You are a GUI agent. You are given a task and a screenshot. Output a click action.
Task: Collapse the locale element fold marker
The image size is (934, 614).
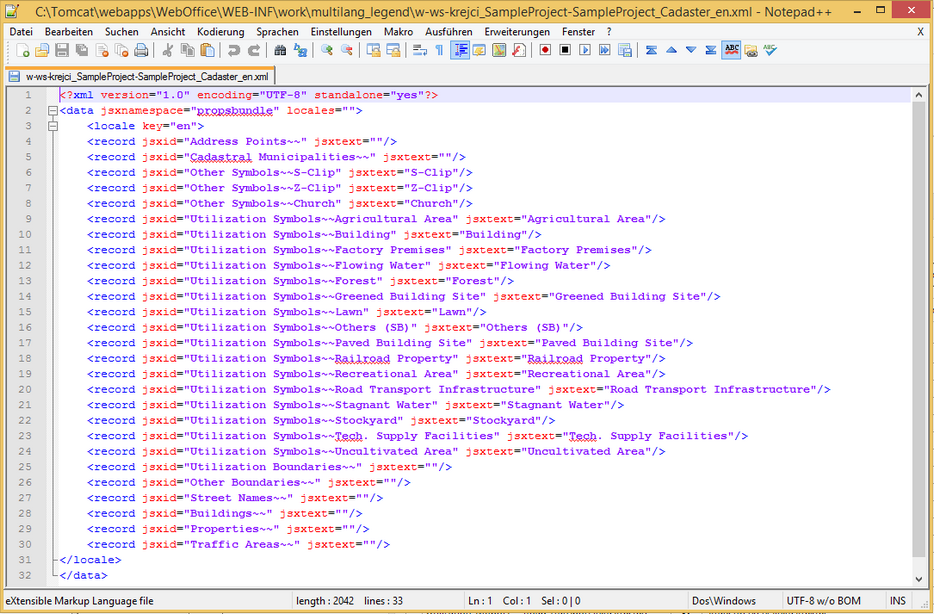coord(51,126)
